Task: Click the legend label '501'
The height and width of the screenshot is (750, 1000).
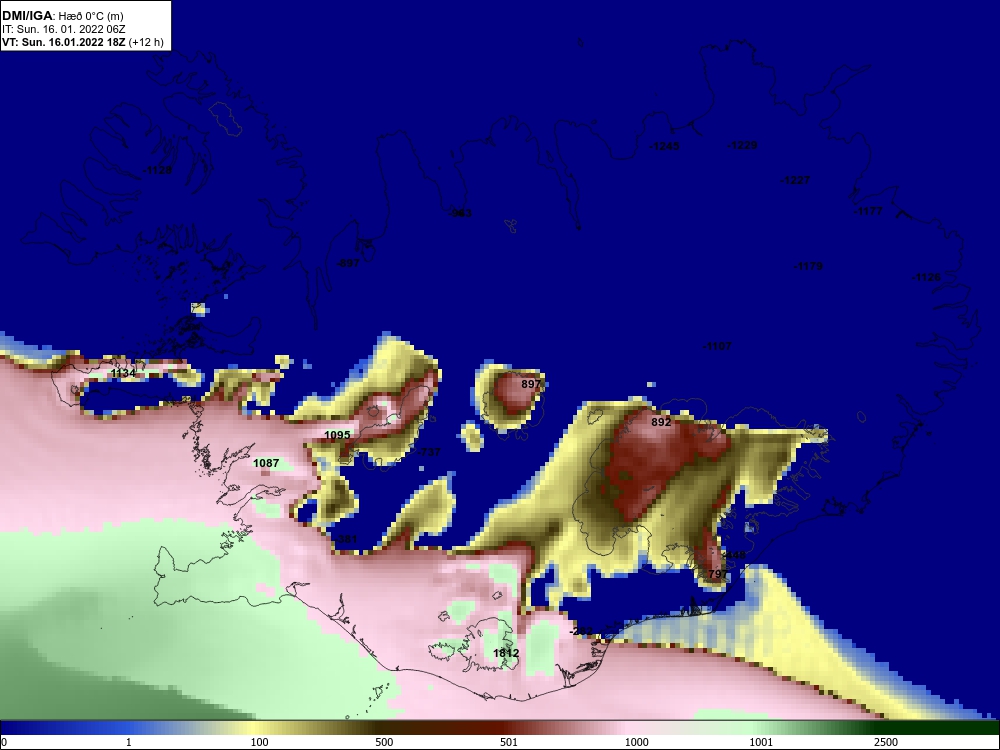Action: (509, 742)
